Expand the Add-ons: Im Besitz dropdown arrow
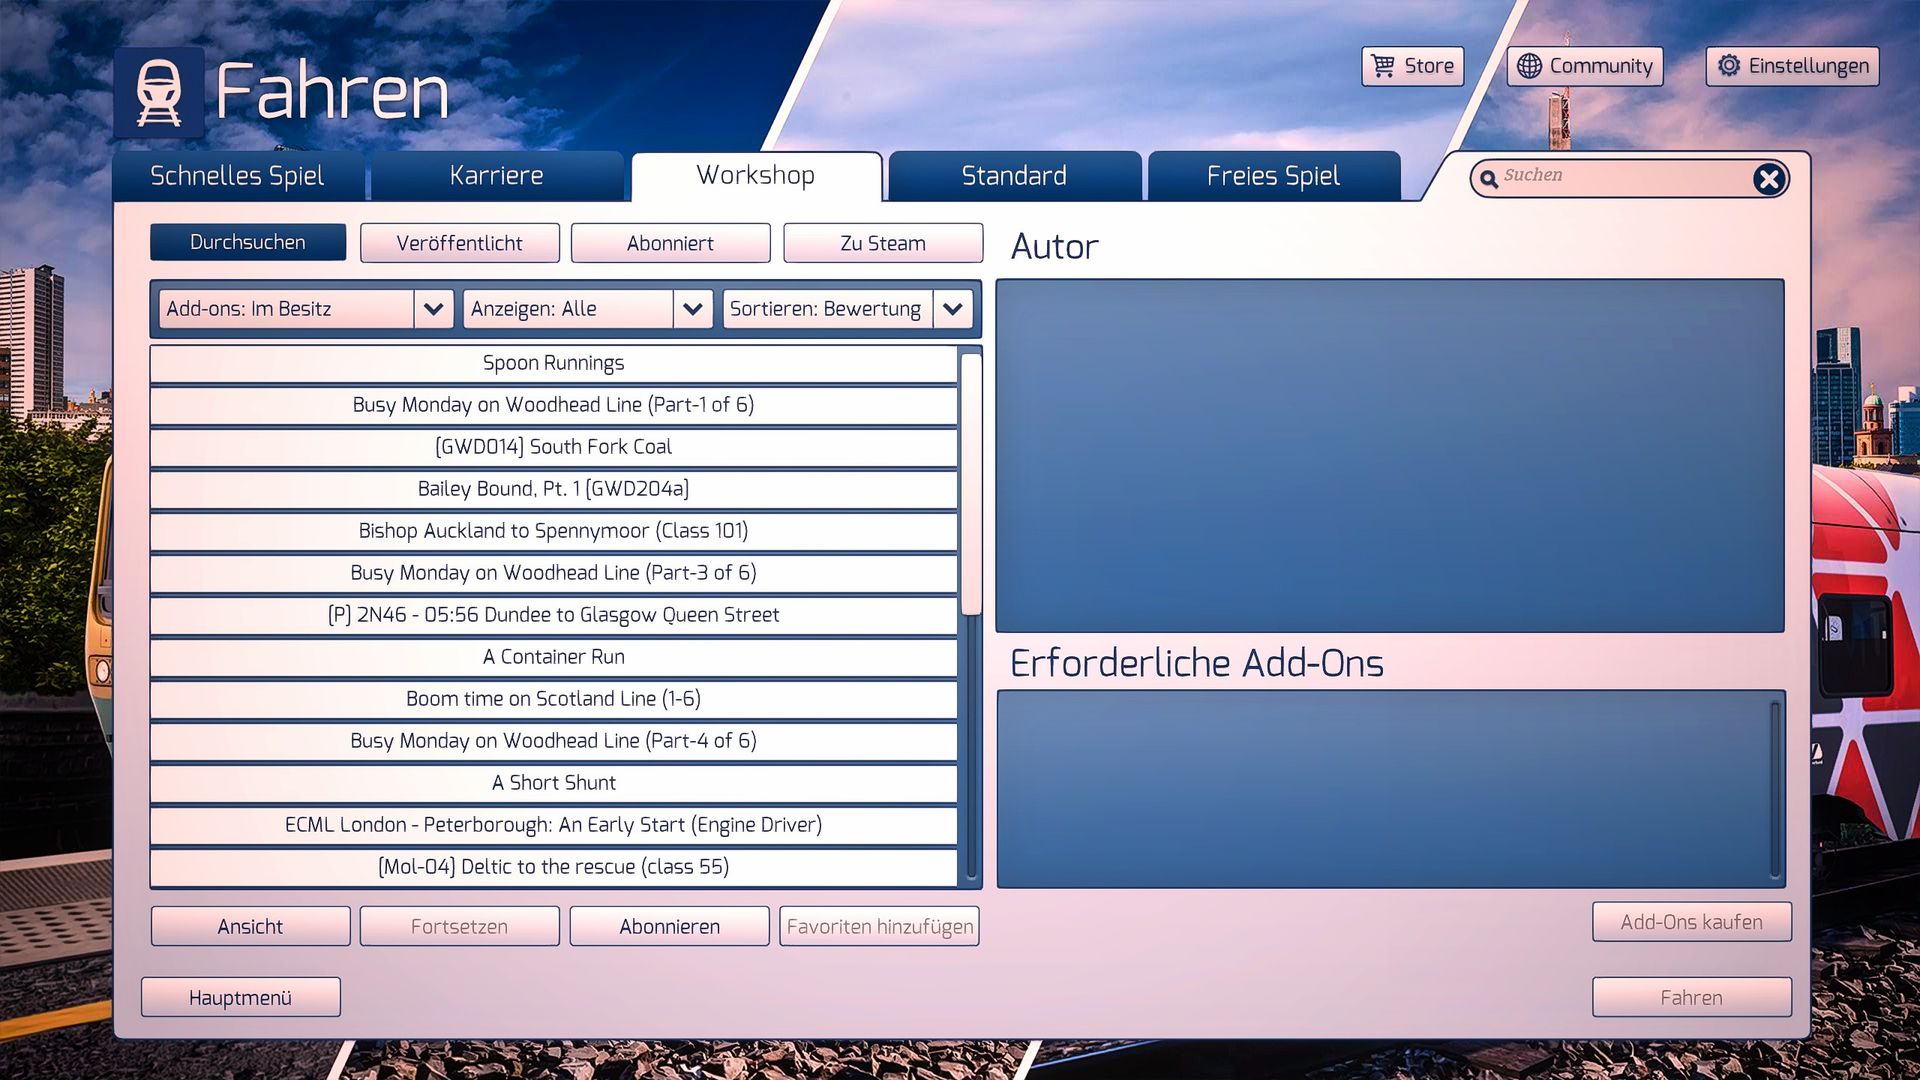The width and height of the screenshot is (1920, 1080). [433, 309]
